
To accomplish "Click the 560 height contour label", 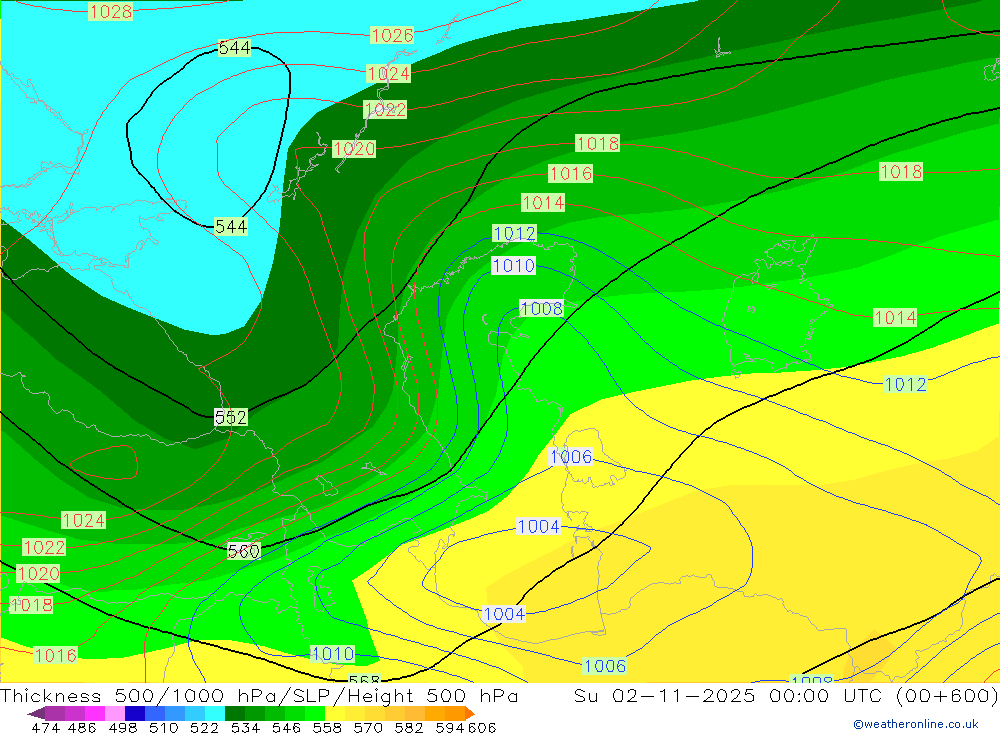I will point(244,551).
